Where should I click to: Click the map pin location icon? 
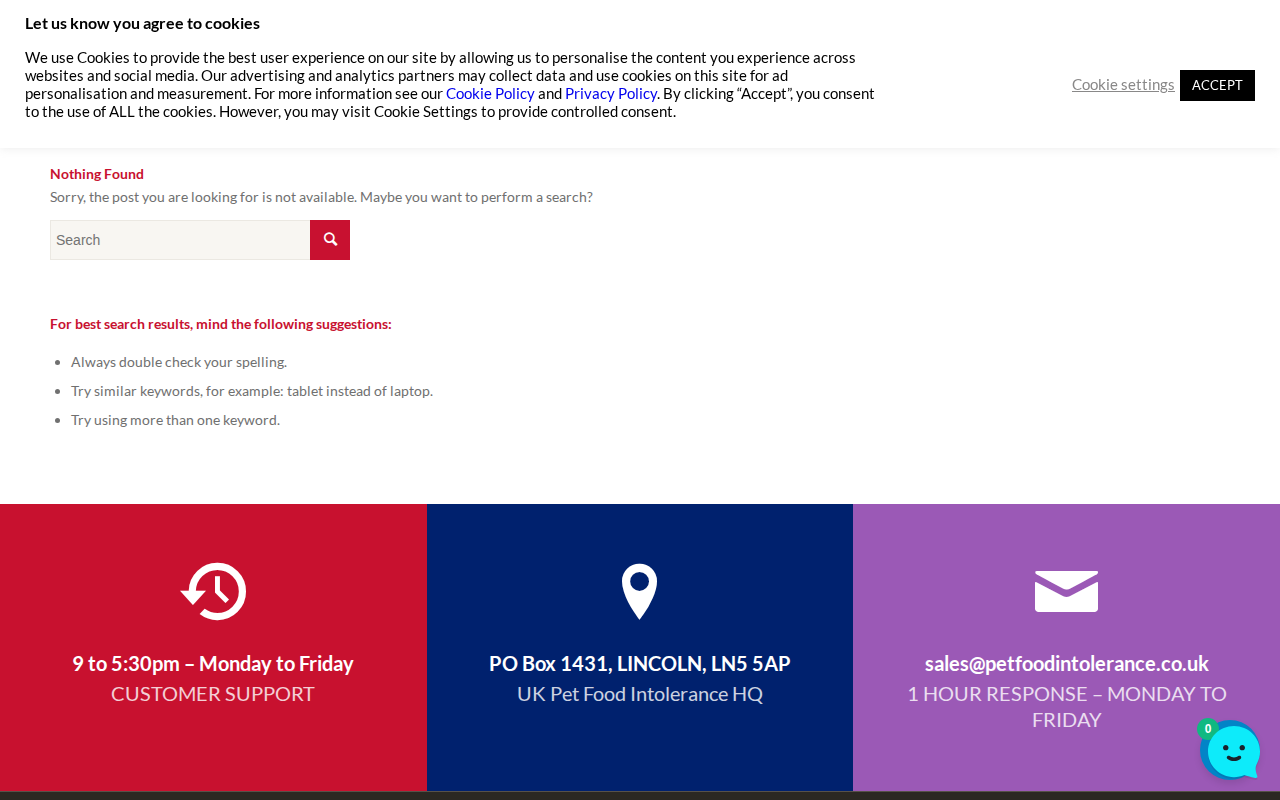(639, 591)
